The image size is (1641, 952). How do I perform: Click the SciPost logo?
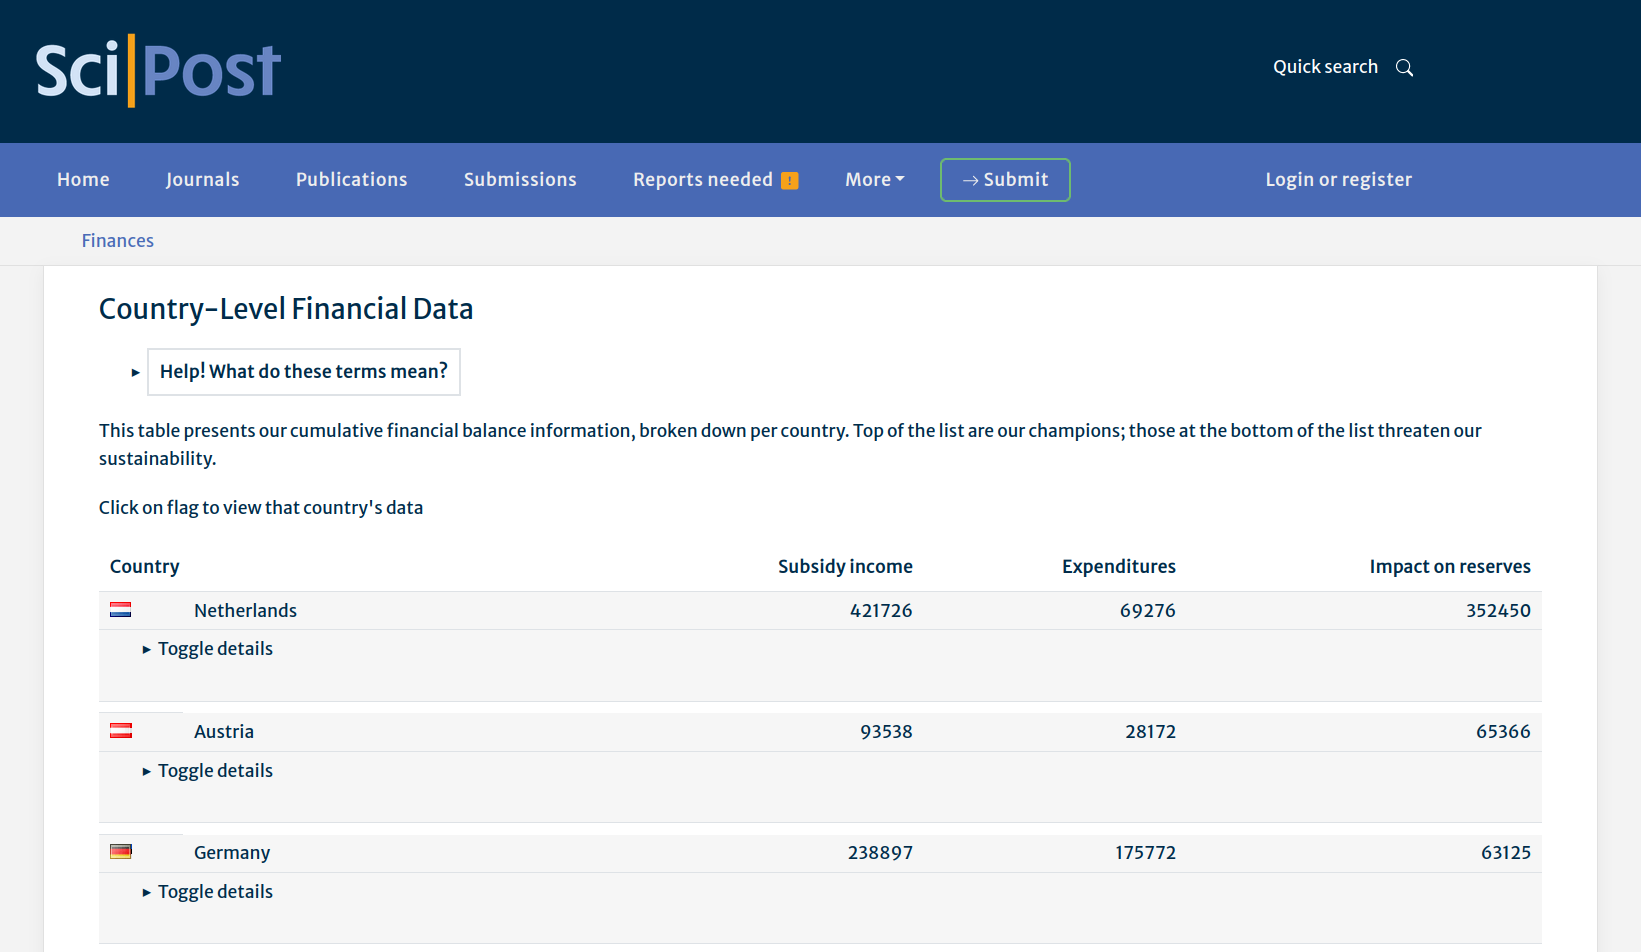click(x=158, y=70)
